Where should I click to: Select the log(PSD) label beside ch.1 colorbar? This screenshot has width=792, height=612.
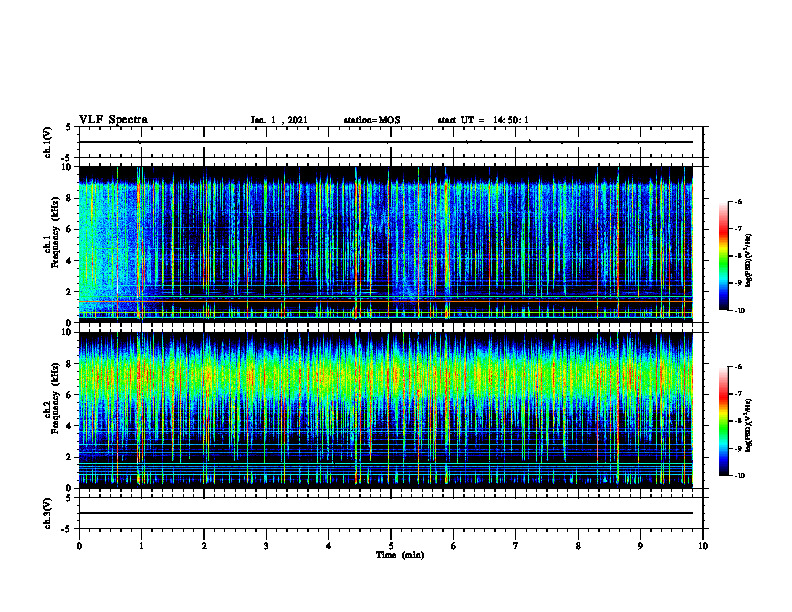pyautogui.click(x=749, y=261)
